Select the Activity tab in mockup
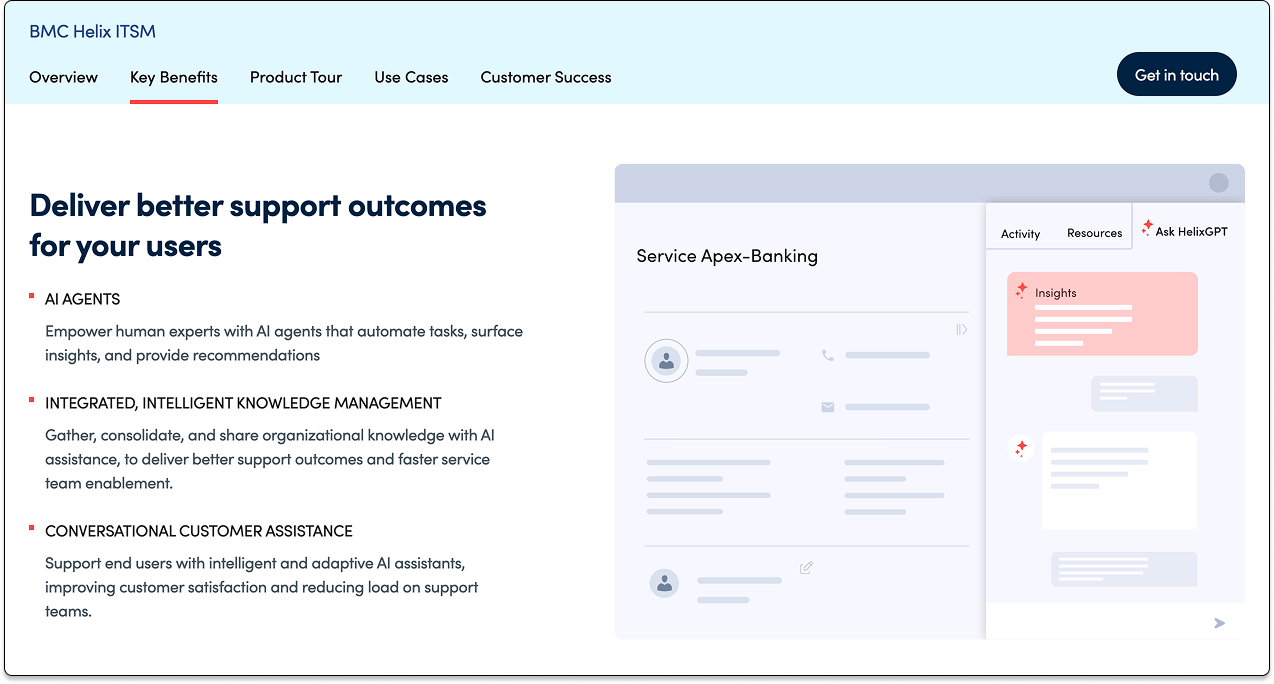Viewport: 1274px width, 684px height. coord(1020,234)
